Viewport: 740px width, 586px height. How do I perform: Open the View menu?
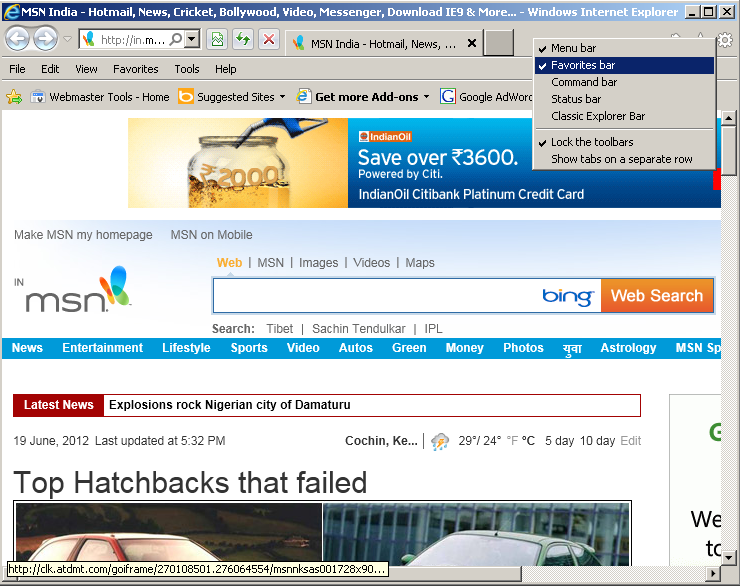[x=86, y=69]
